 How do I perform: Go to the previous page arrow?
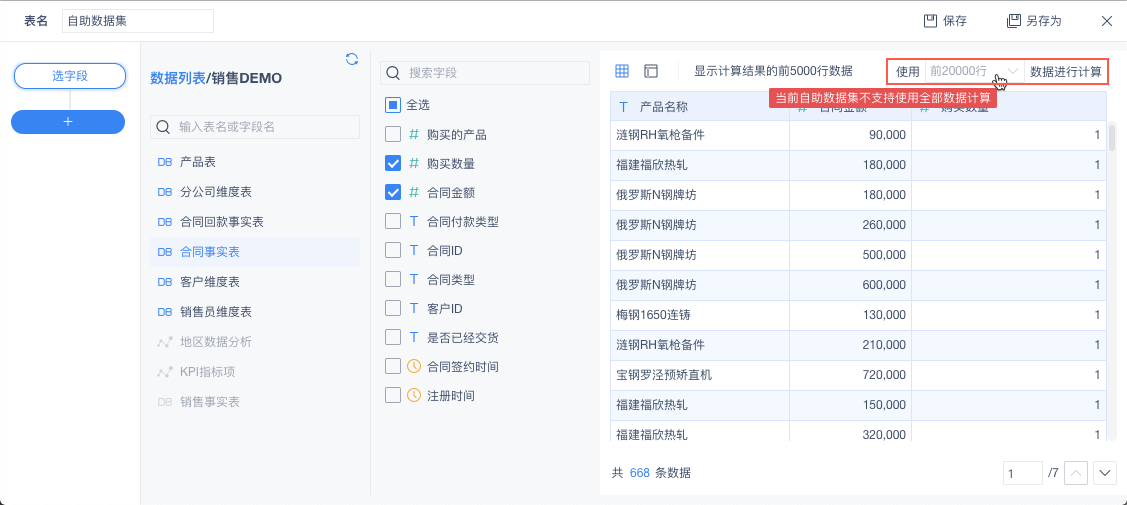(x=1076, y=473)
